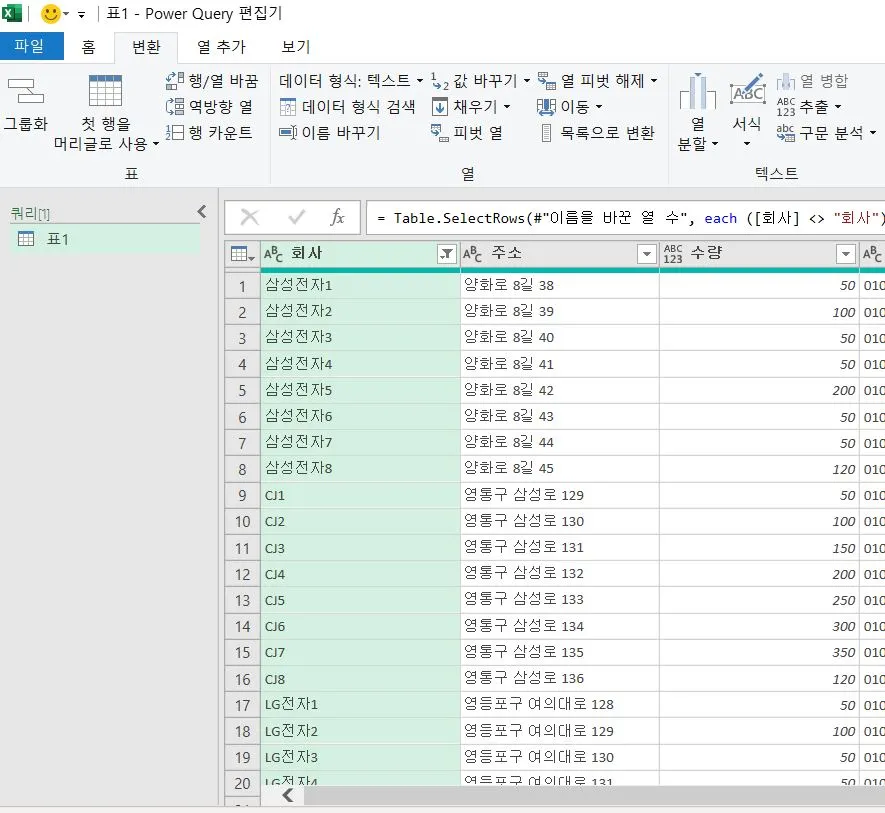Viewport: 885px width, 813px height.
Task: Collapse the queries (쿼리) pane
Action: 202,212
